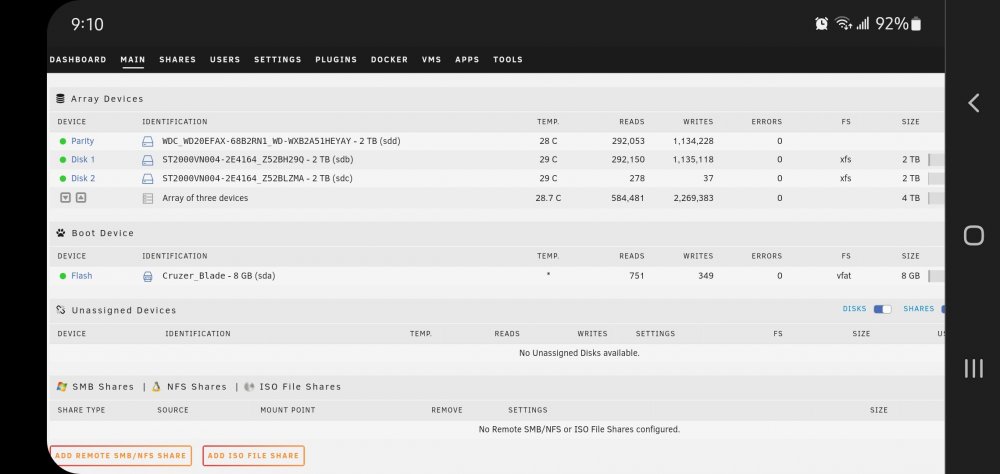
Task: Click the Boot Device section title
Action: (103, 233)
